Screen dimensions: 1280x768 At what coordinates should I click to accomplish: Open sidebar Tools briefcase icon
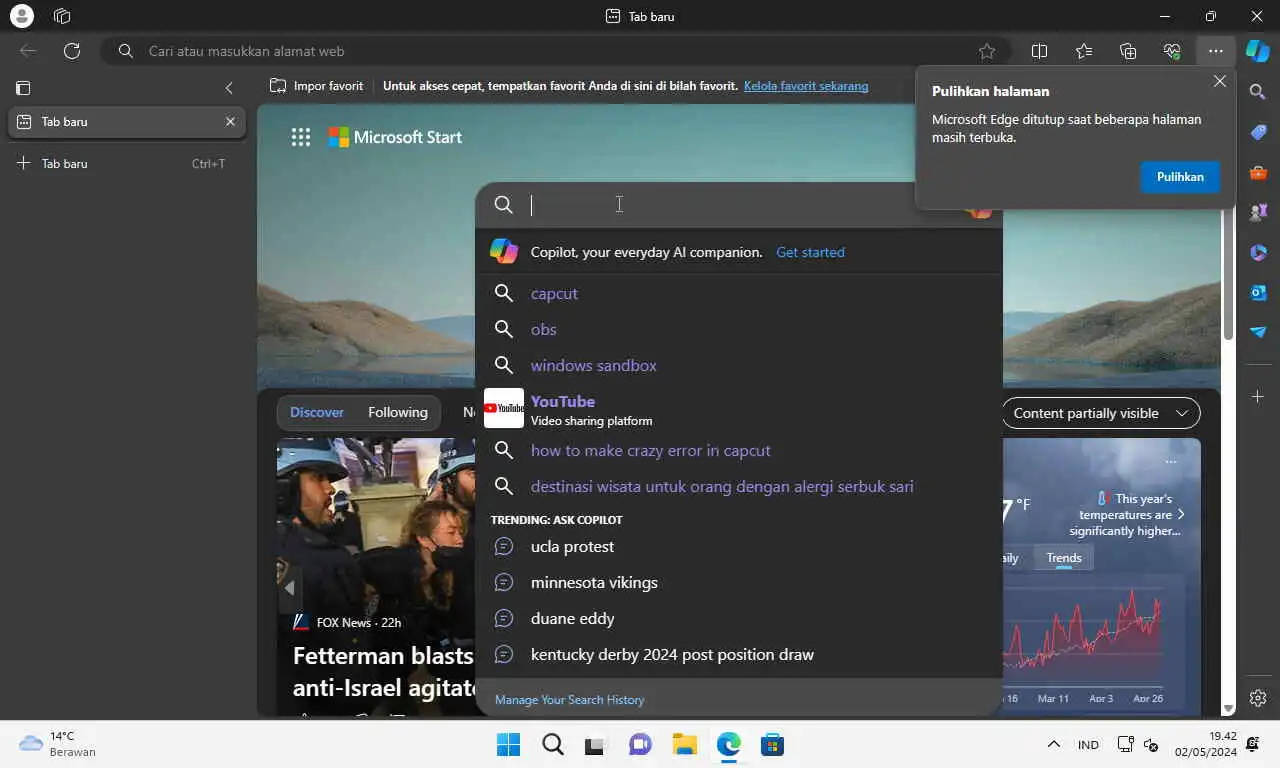click(1258, 172)
